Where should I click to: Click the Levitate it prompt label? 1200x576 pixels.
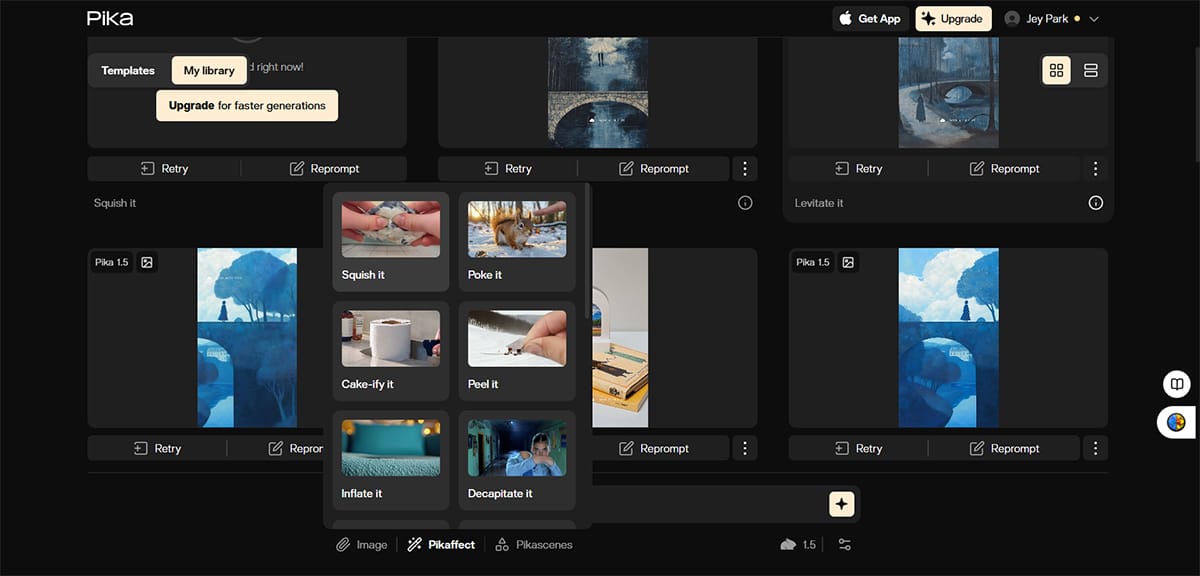coord(819,203)
